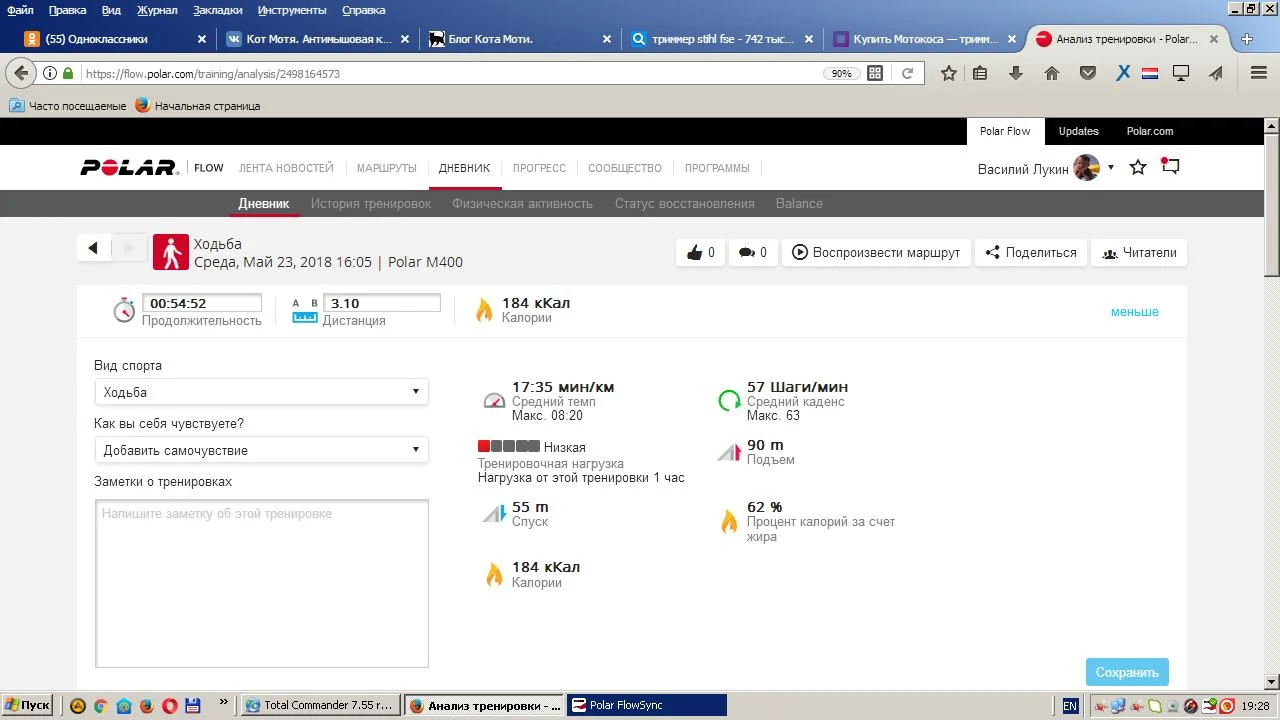The height and width of the screenshot is (720, 1280).
Task: Open the Polar.com link in top bar
Action: click(x=1150, y=131)
